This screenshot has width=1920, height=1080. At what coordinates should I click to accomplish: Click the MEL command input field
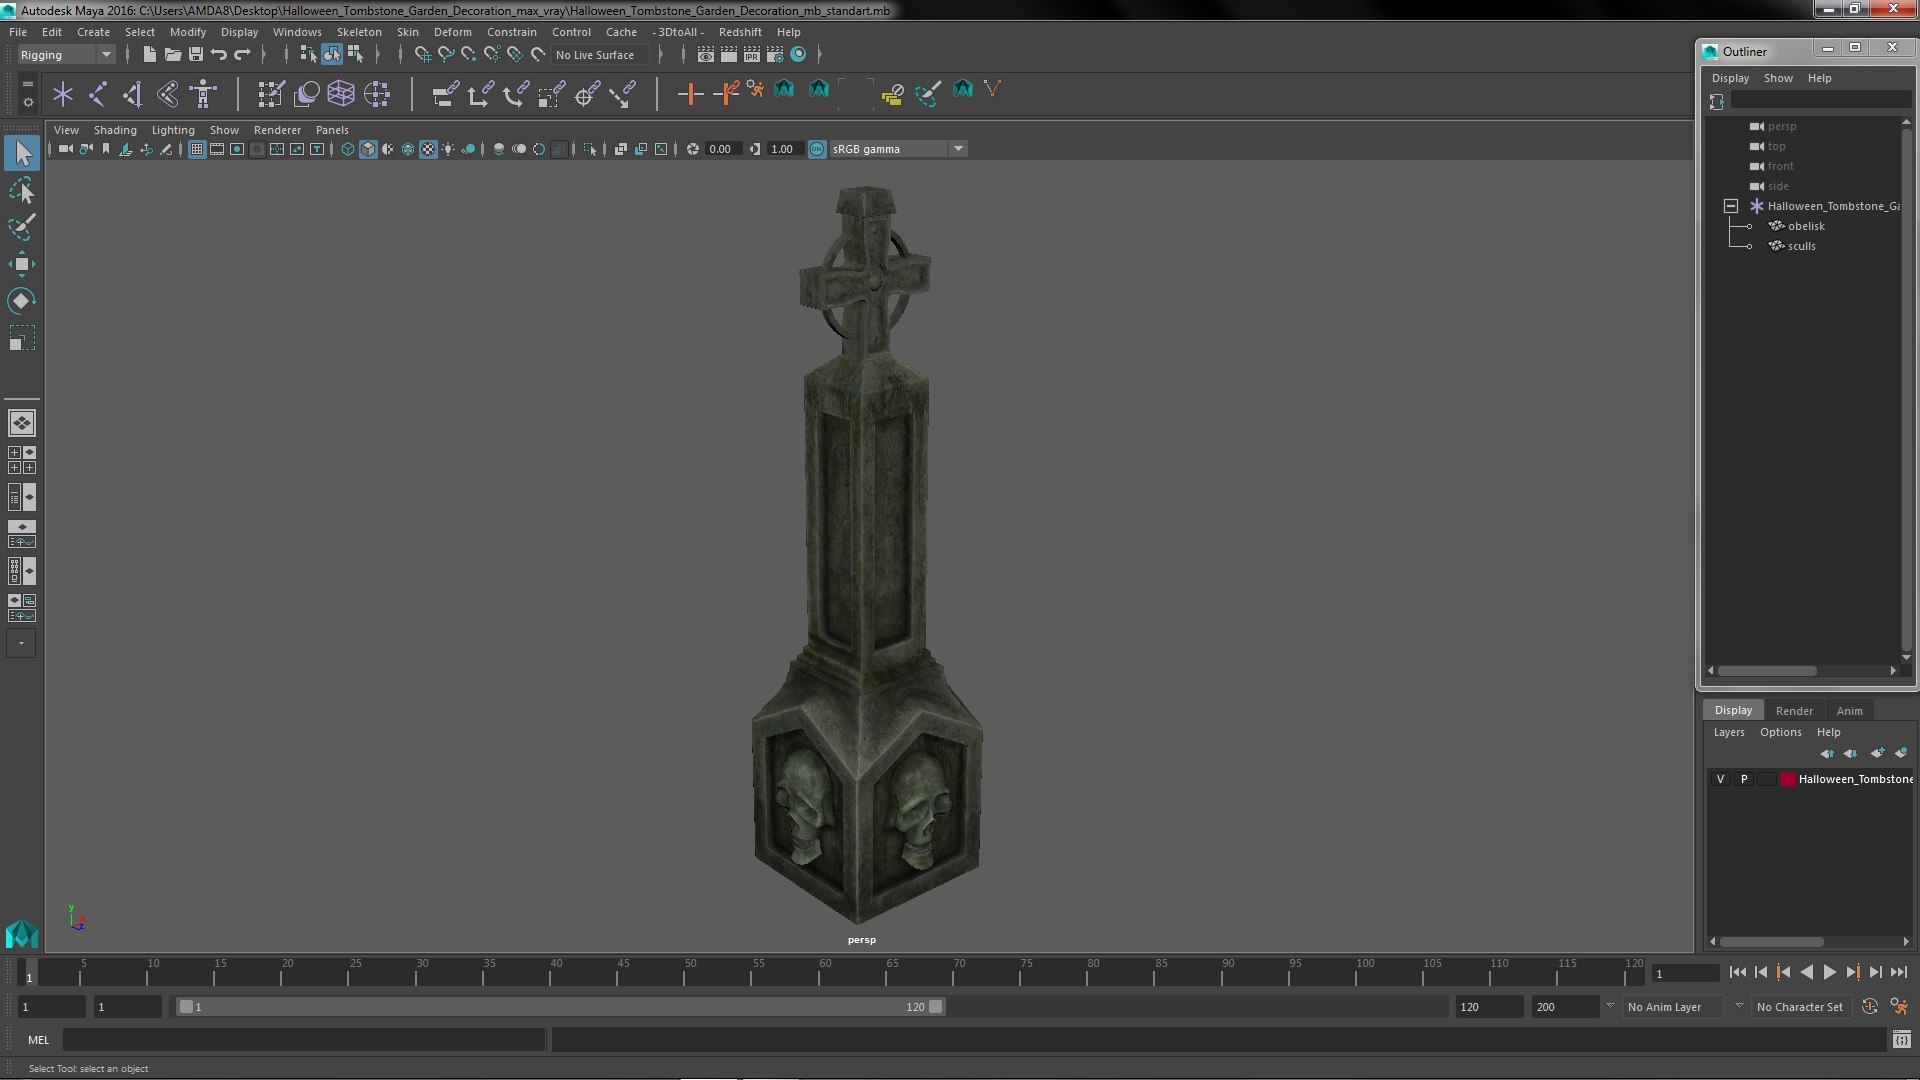[x=304, y=1040]
